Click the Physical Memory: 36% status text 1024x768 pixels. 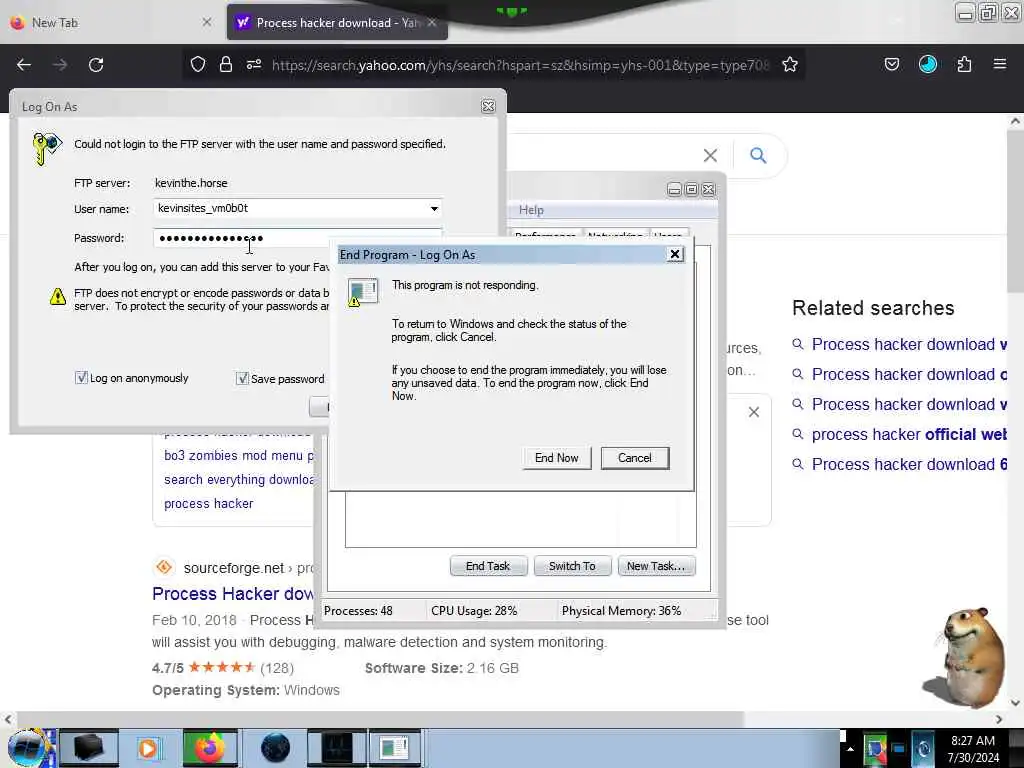621,611
